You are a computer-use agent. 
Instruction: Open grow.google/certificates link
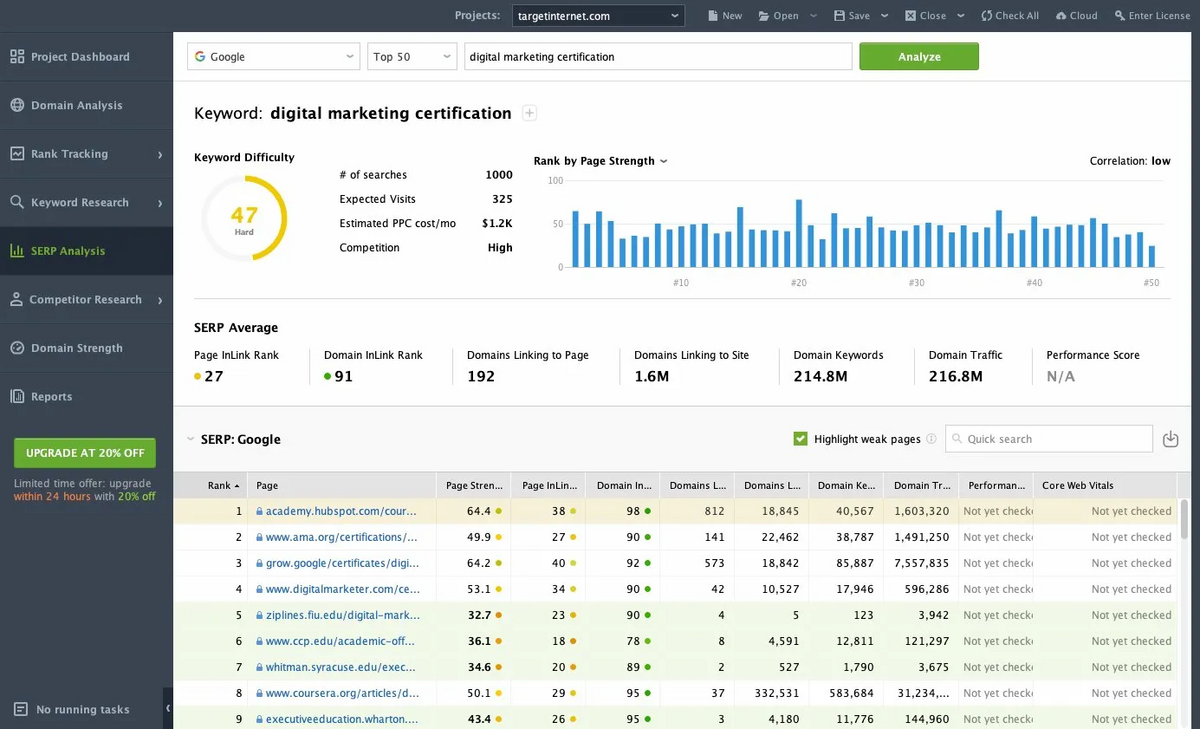pyautogui.click(x=342, y=563)
